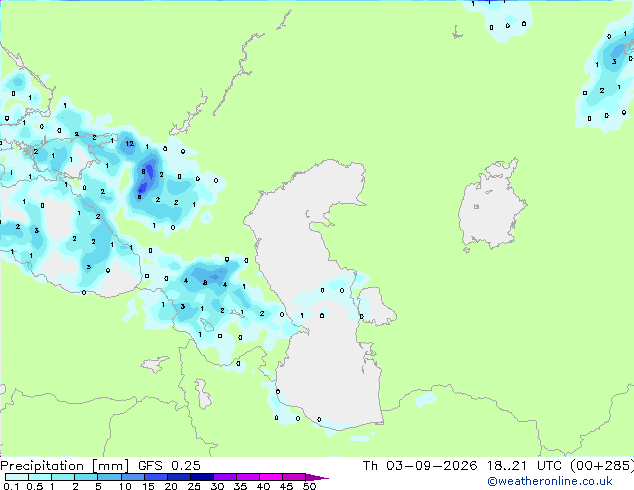Click the 25–30 mm dark navy legend box
The height and width of the screenshot is (490, 634).
tap(202, 477)
